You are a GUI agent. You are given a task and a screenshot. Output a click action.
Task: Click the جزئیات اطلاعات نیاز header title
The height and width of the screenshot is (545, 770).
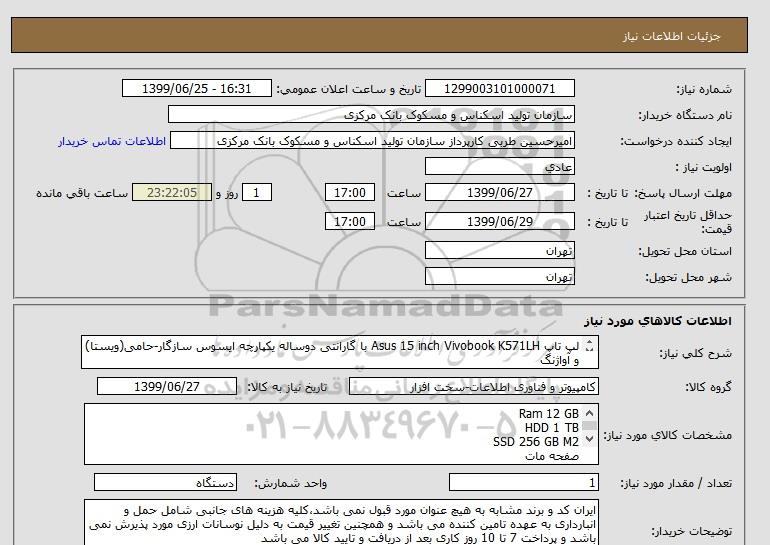click(x=671, y=37)
